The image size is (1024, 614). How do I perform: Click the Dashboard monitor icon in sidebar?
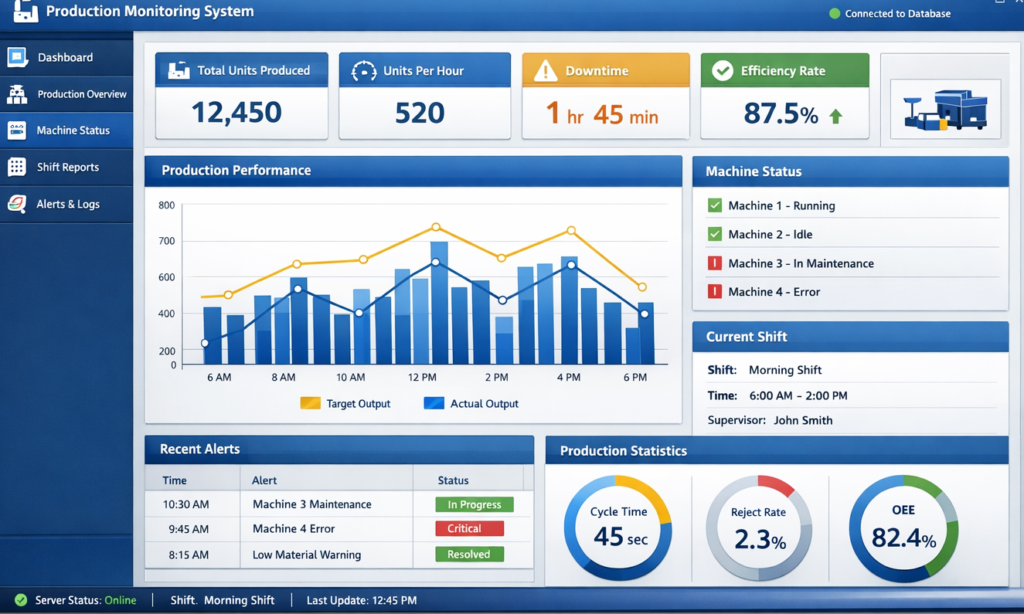(17, 57)
